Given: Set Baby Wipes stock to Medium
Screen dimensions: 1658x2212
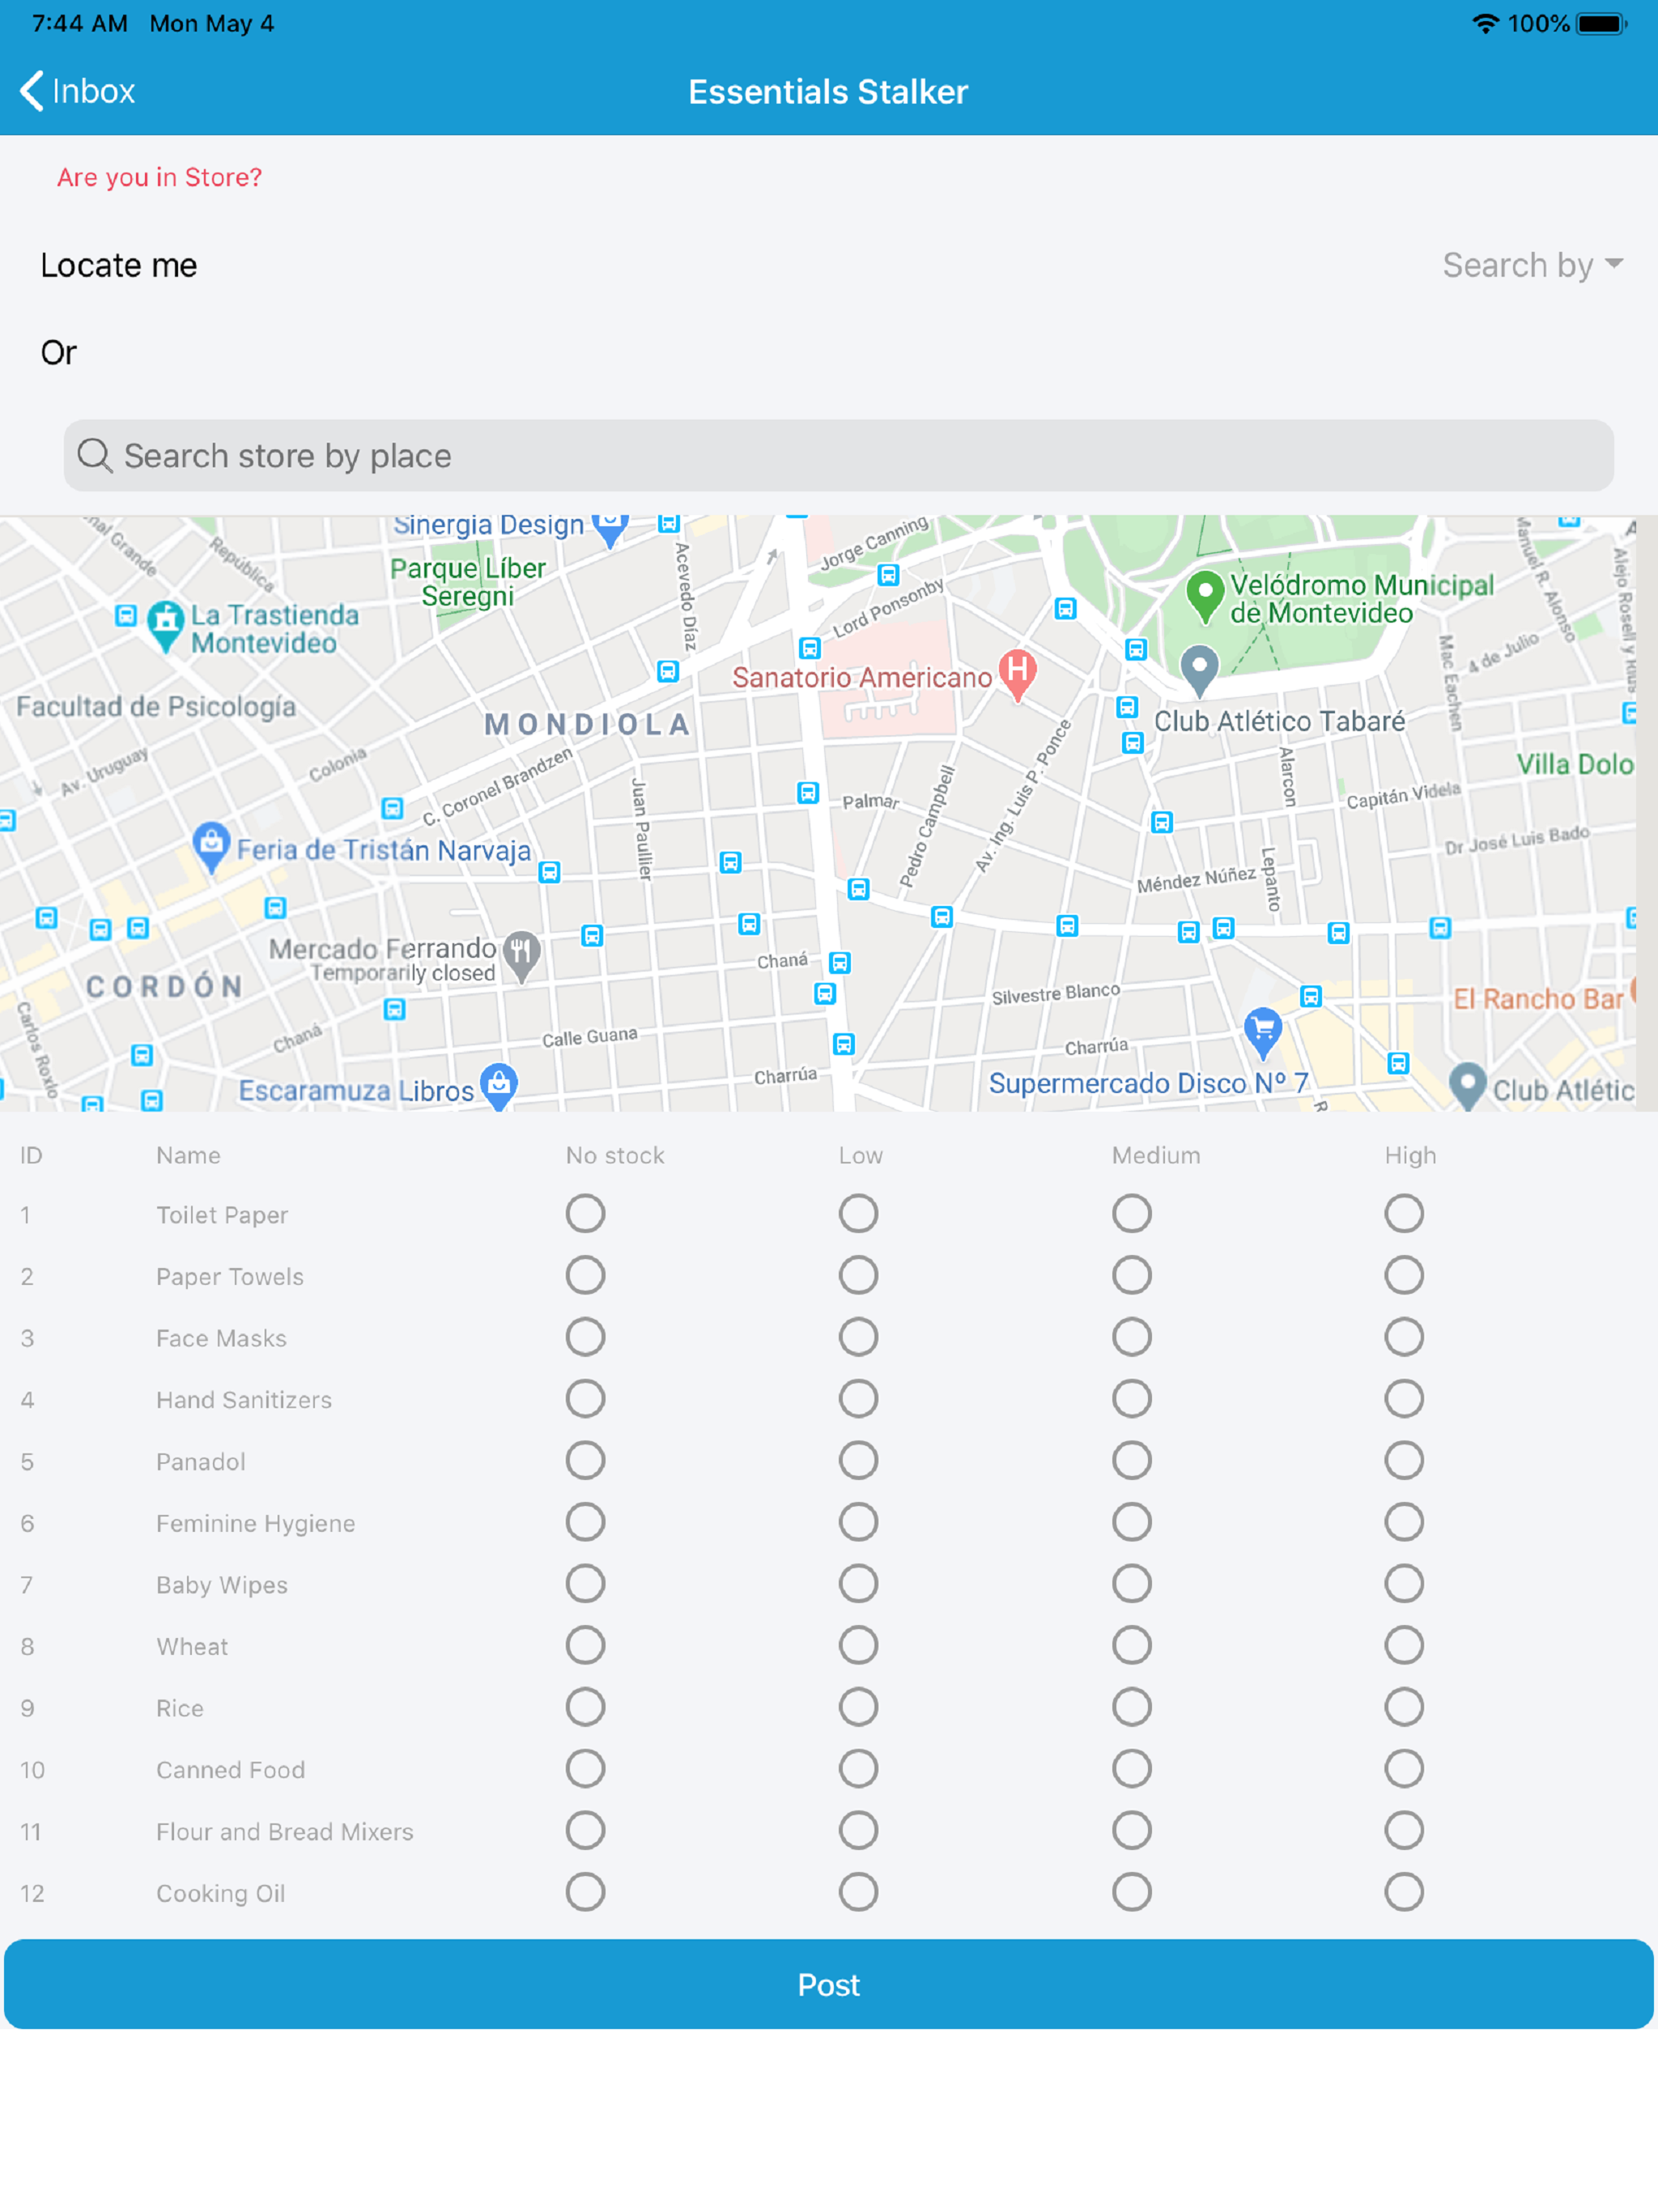Looking at the screenshot, I should click(x=1131, y=1584).
